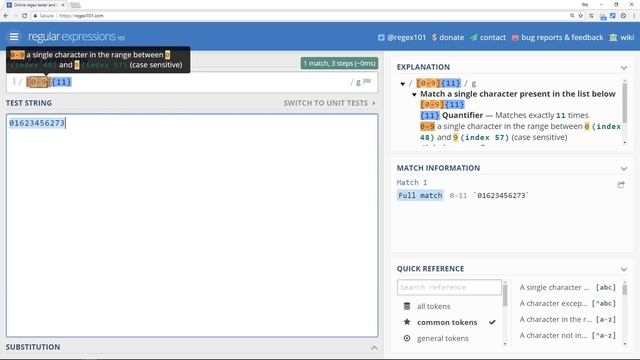Bookmark this page with the star icon
Screen dimensions: 640x360
pyautogui.click(x=581, y=16)
